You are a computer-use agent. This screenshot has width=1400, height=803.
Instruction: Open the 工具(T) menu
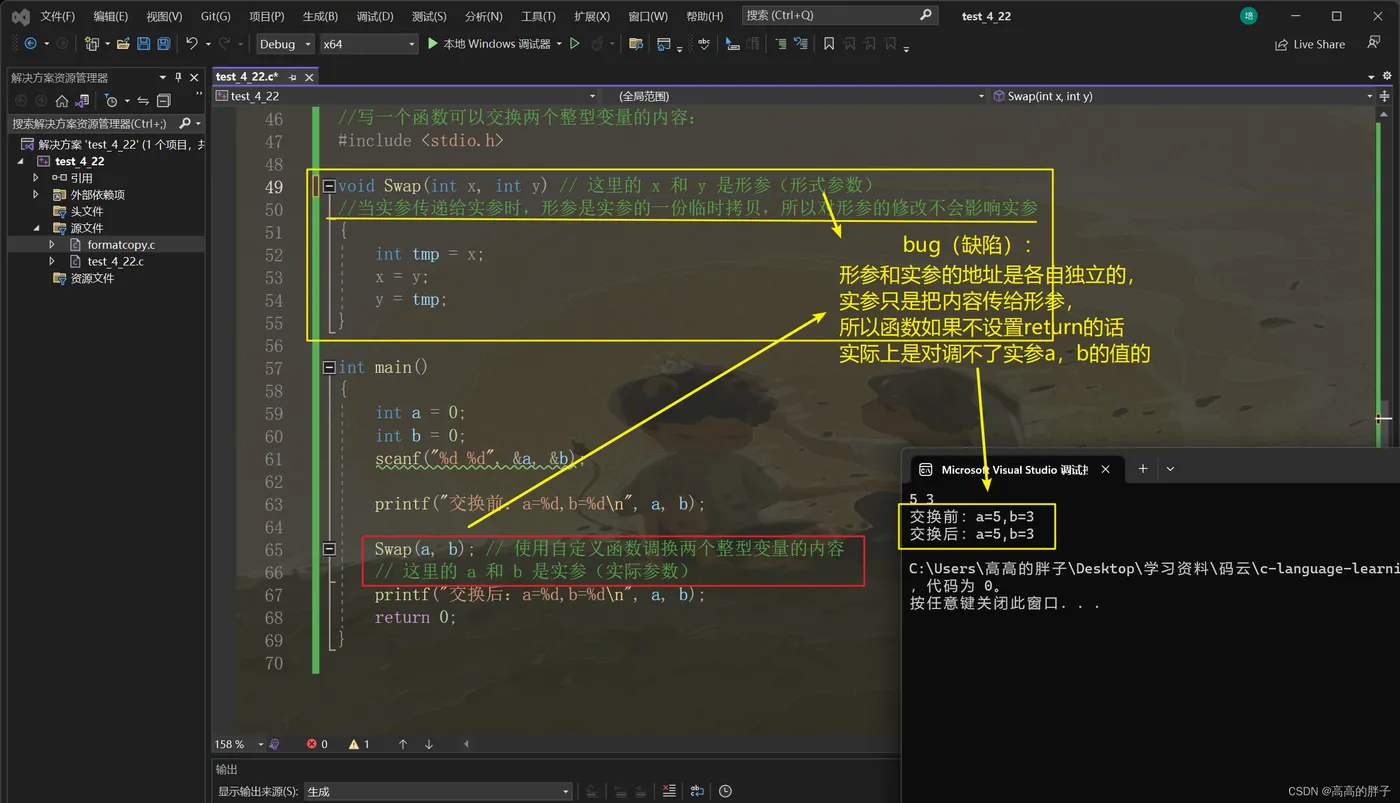[x=538, y=16]
